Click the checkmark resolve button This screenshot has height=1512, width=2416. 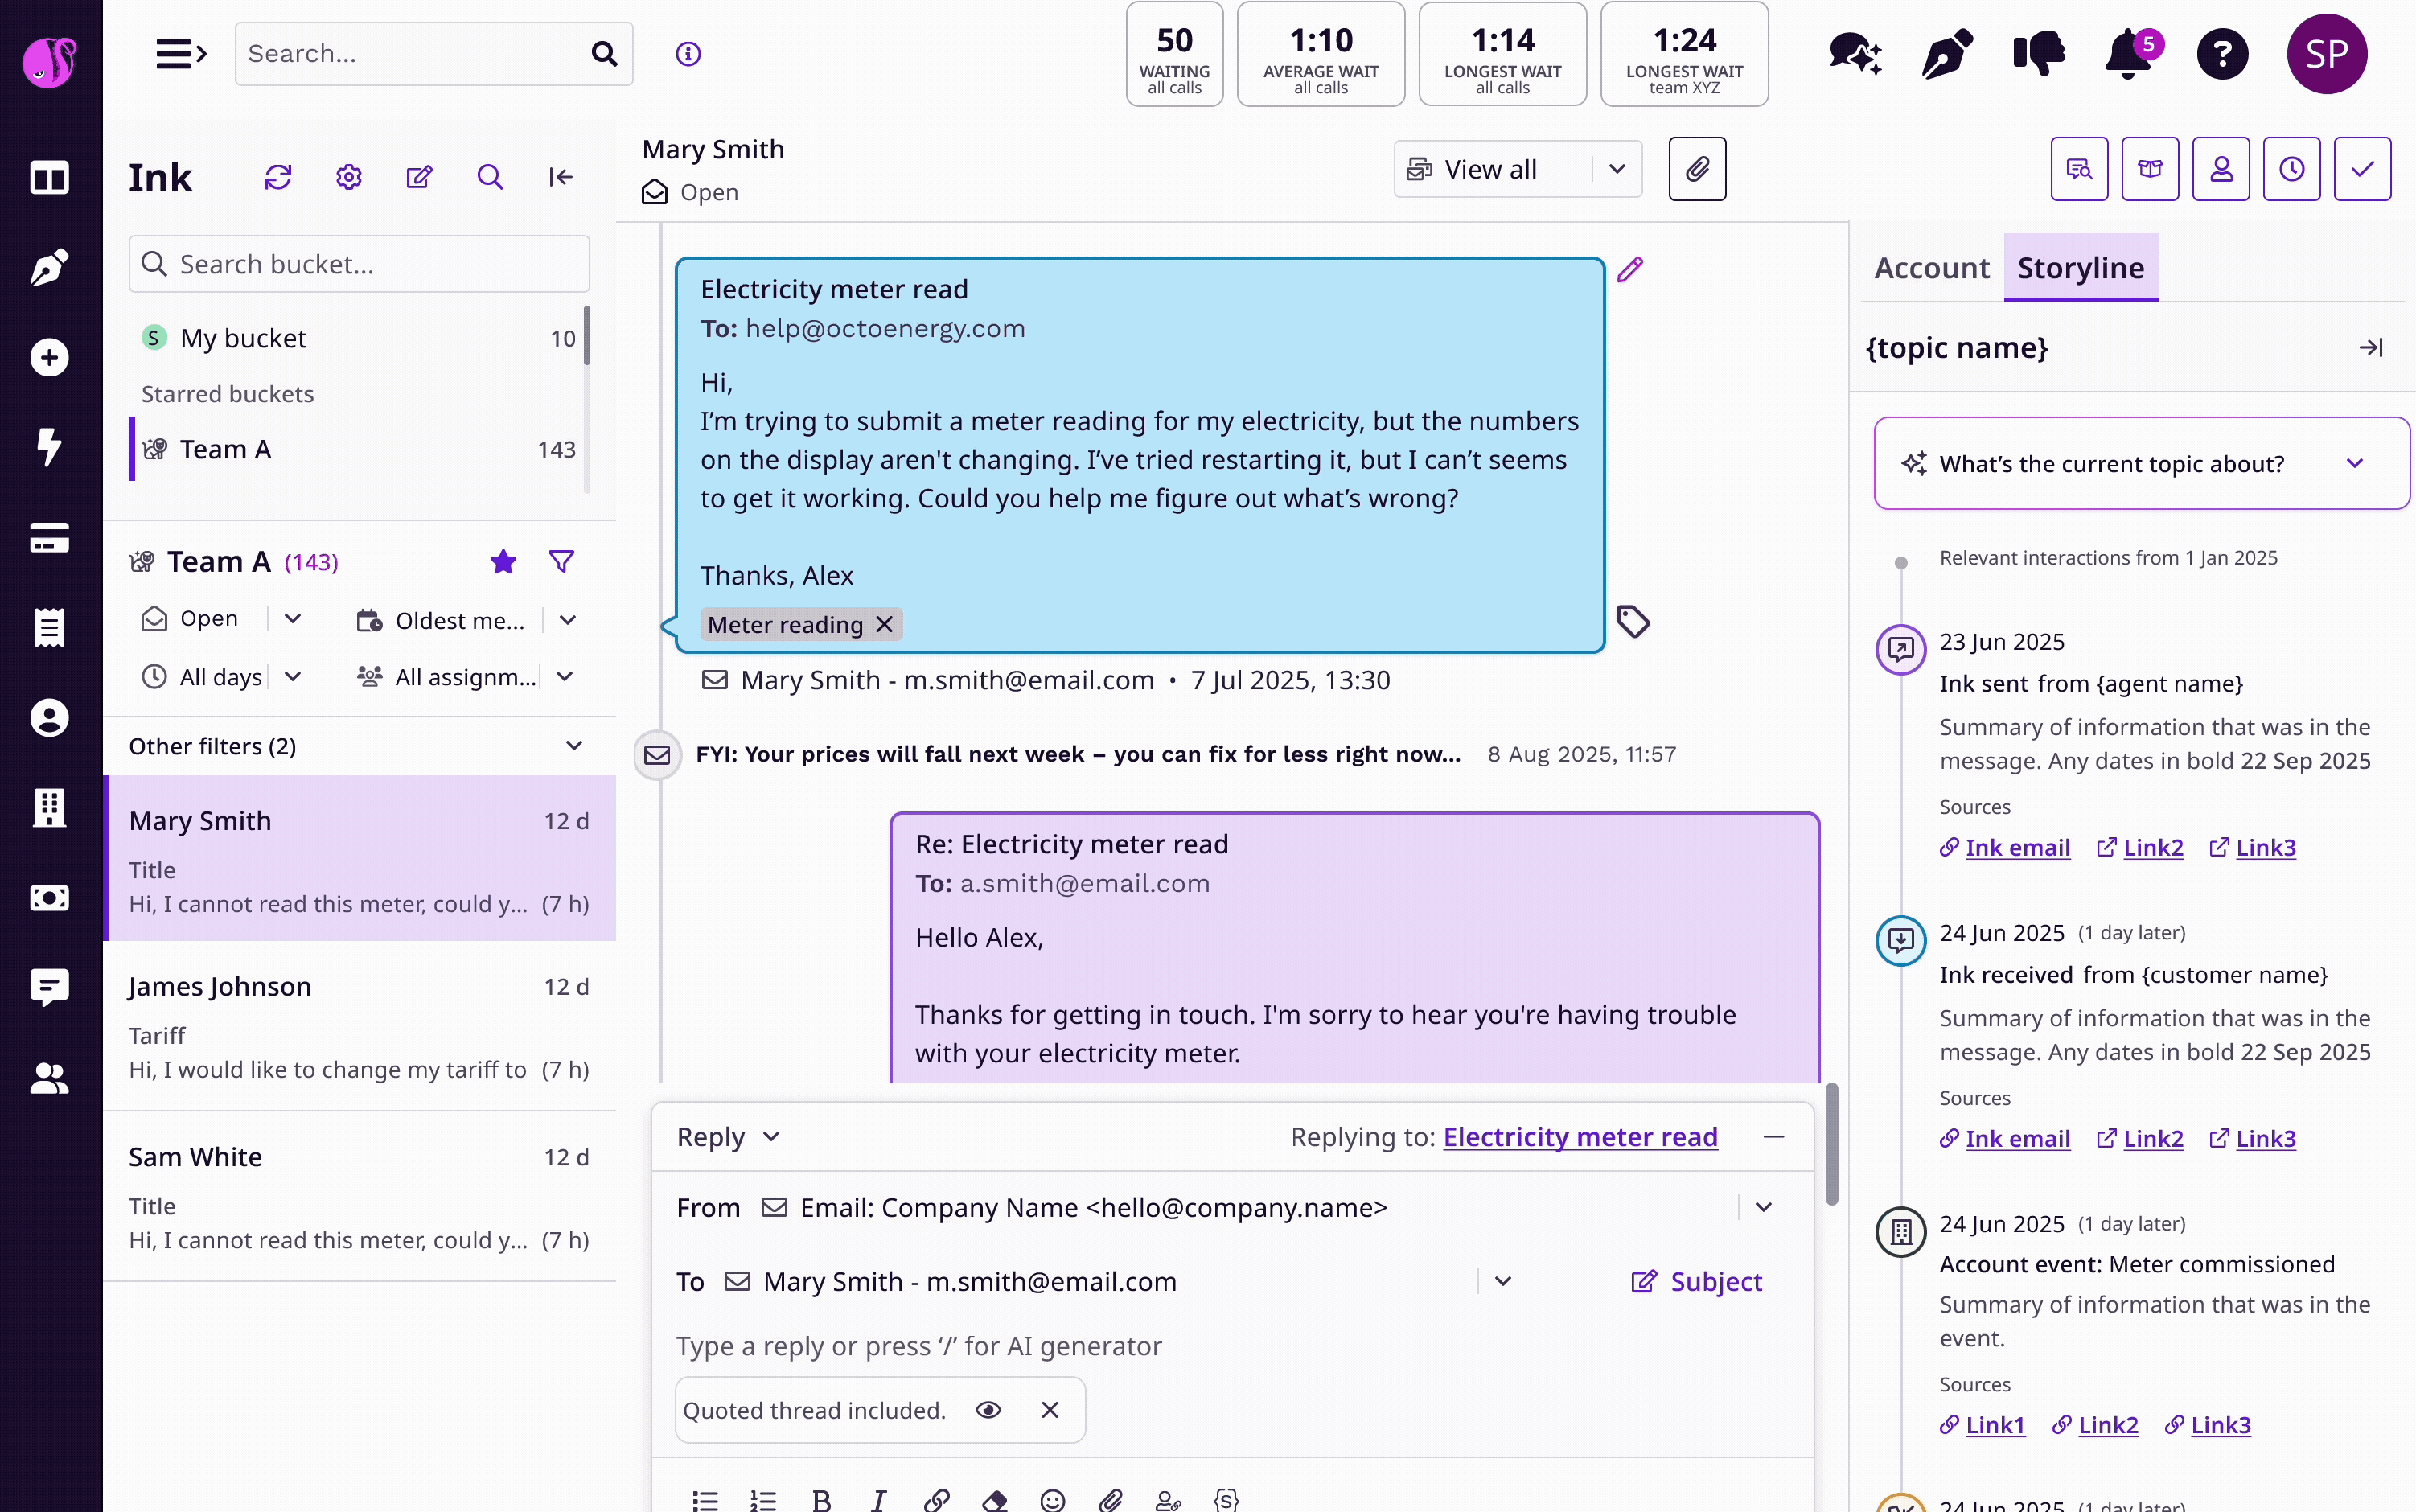2361,169
